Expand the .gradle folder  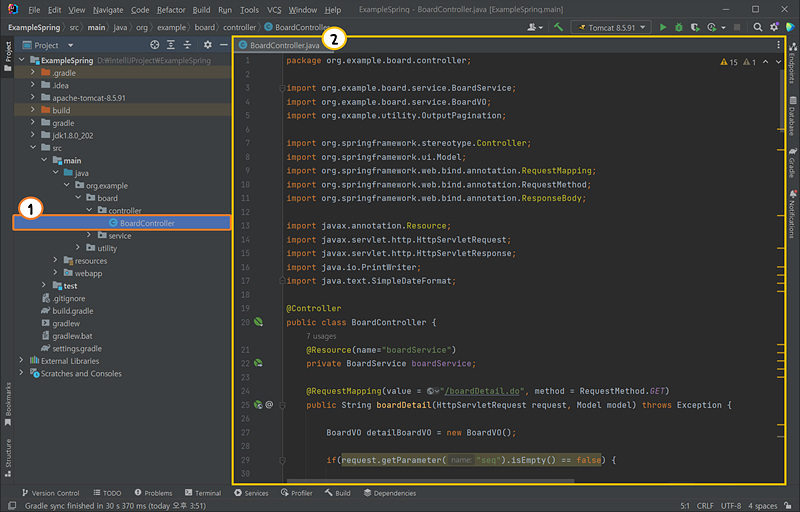click(33, 72)
